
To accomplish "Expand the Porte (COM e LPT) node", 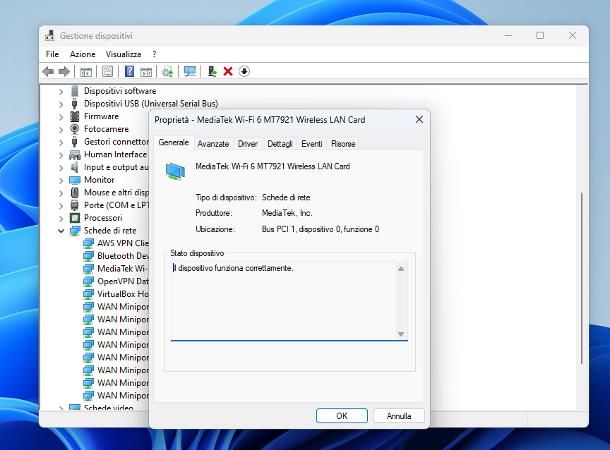I will pos(61,206).
